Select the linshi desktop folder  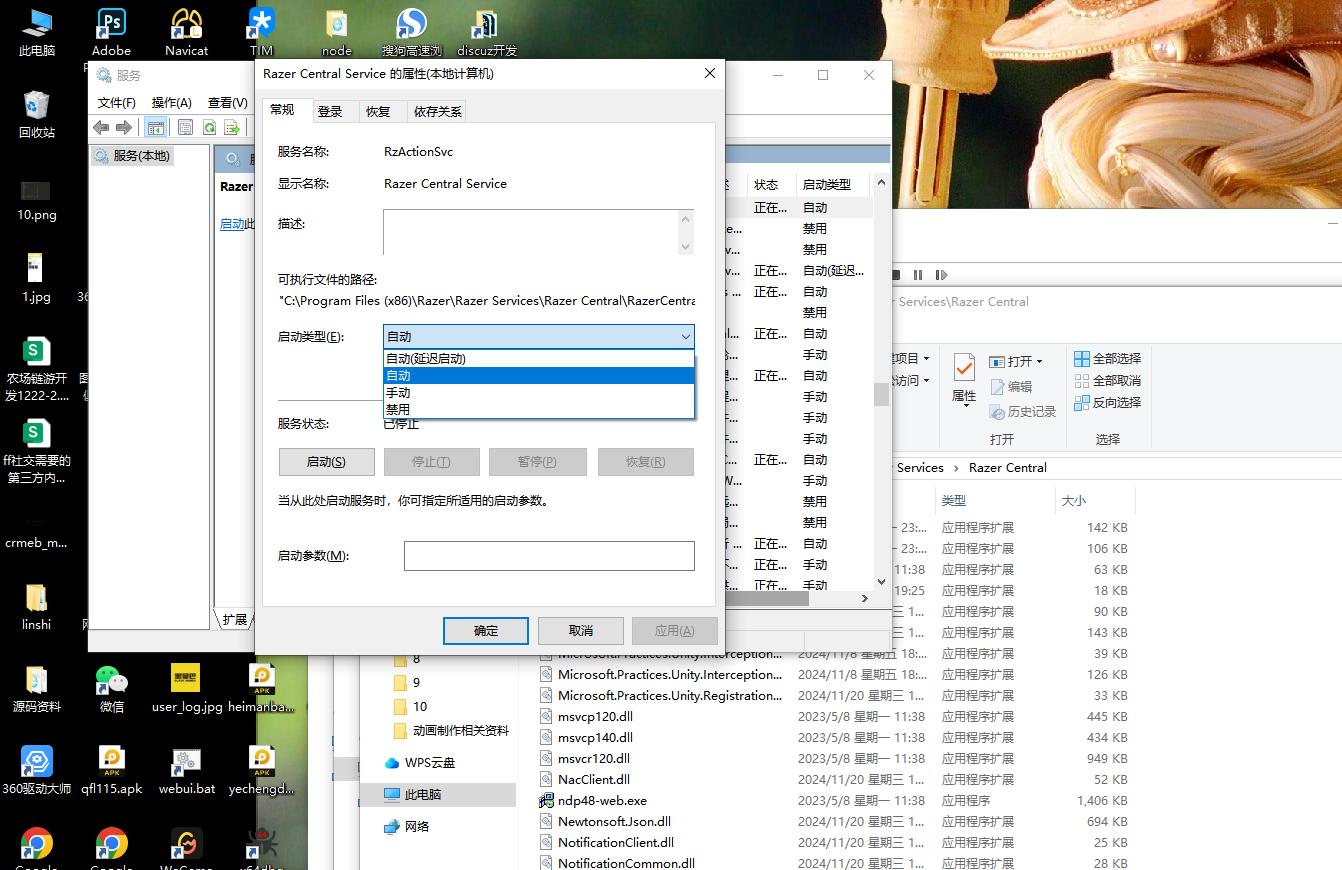(35, 607)
